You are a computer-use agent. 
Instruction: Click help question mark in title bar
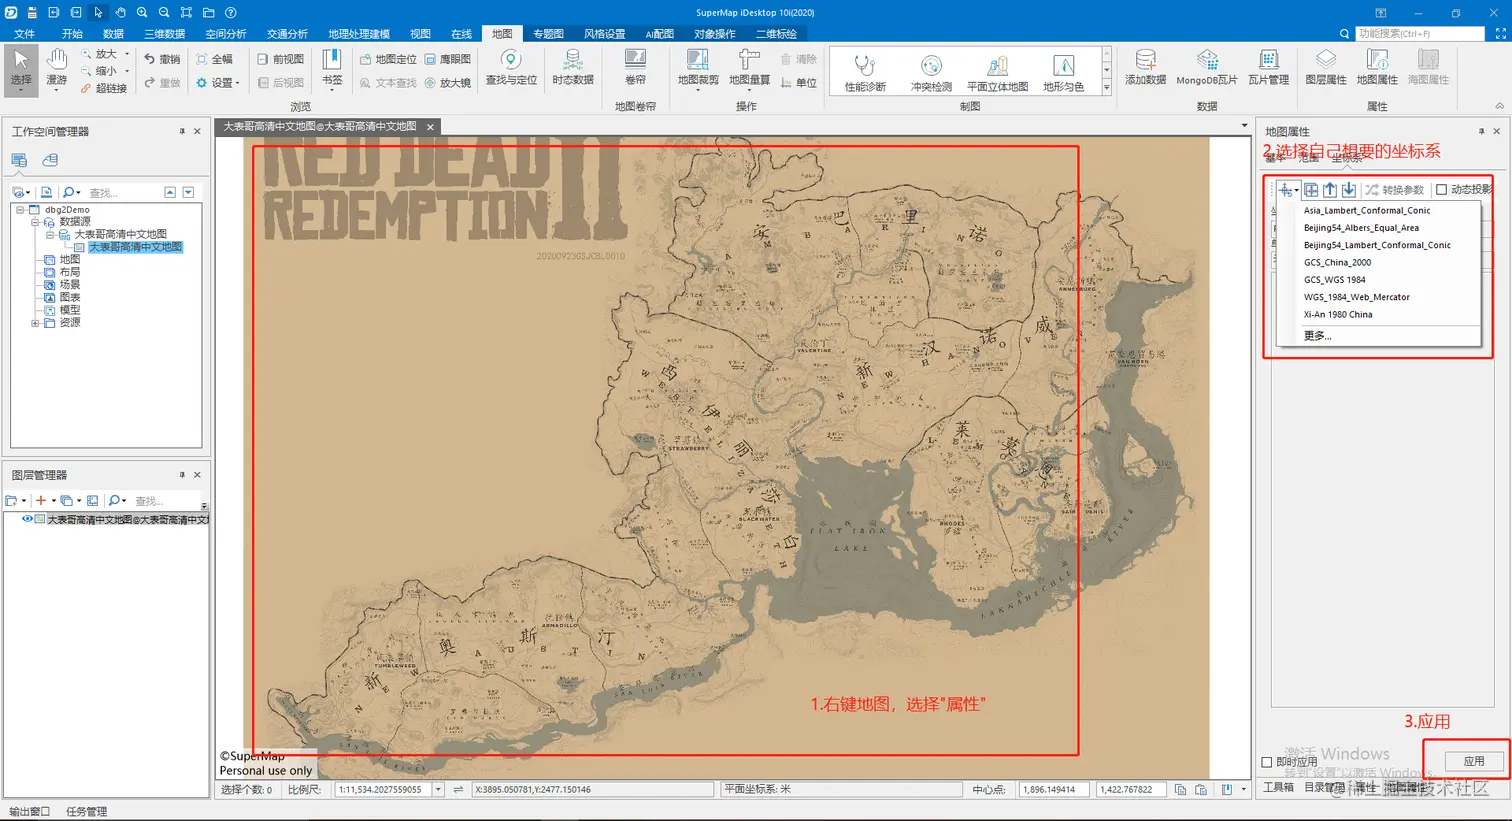point(231,12)
